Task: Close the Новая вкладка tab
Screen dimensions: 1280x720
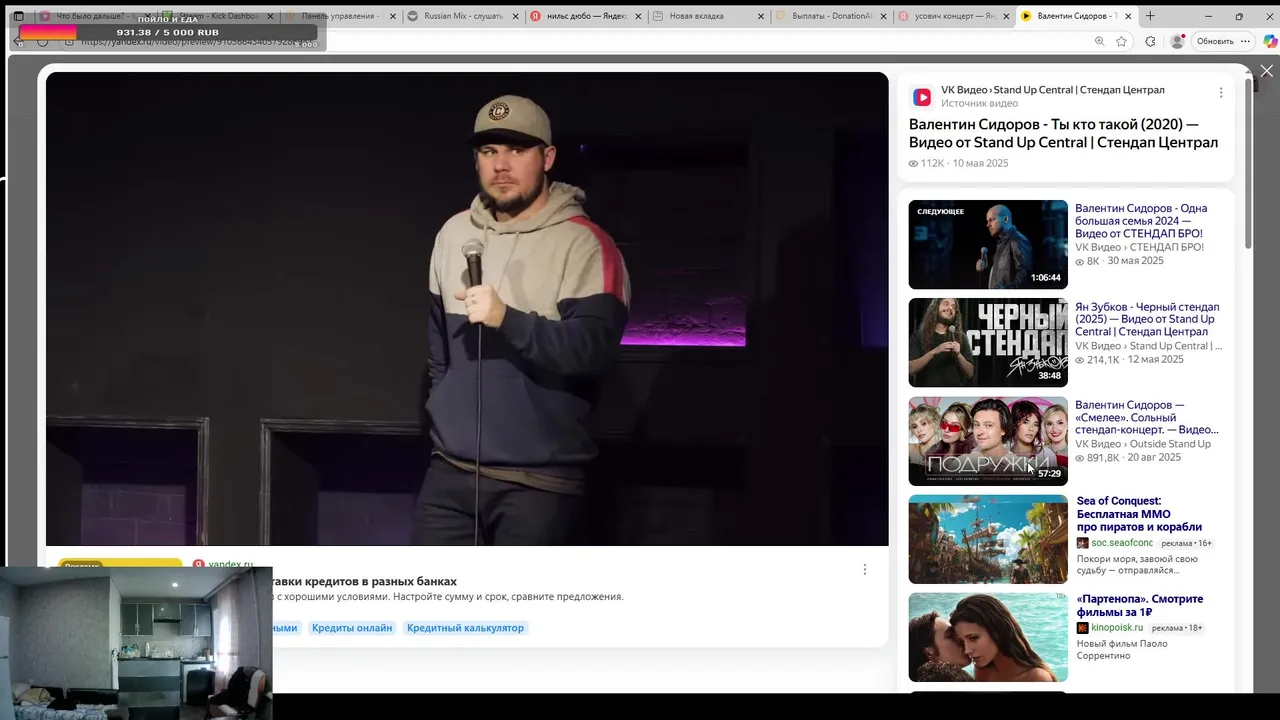Action: pyautogui.click(x=761, y=16)
